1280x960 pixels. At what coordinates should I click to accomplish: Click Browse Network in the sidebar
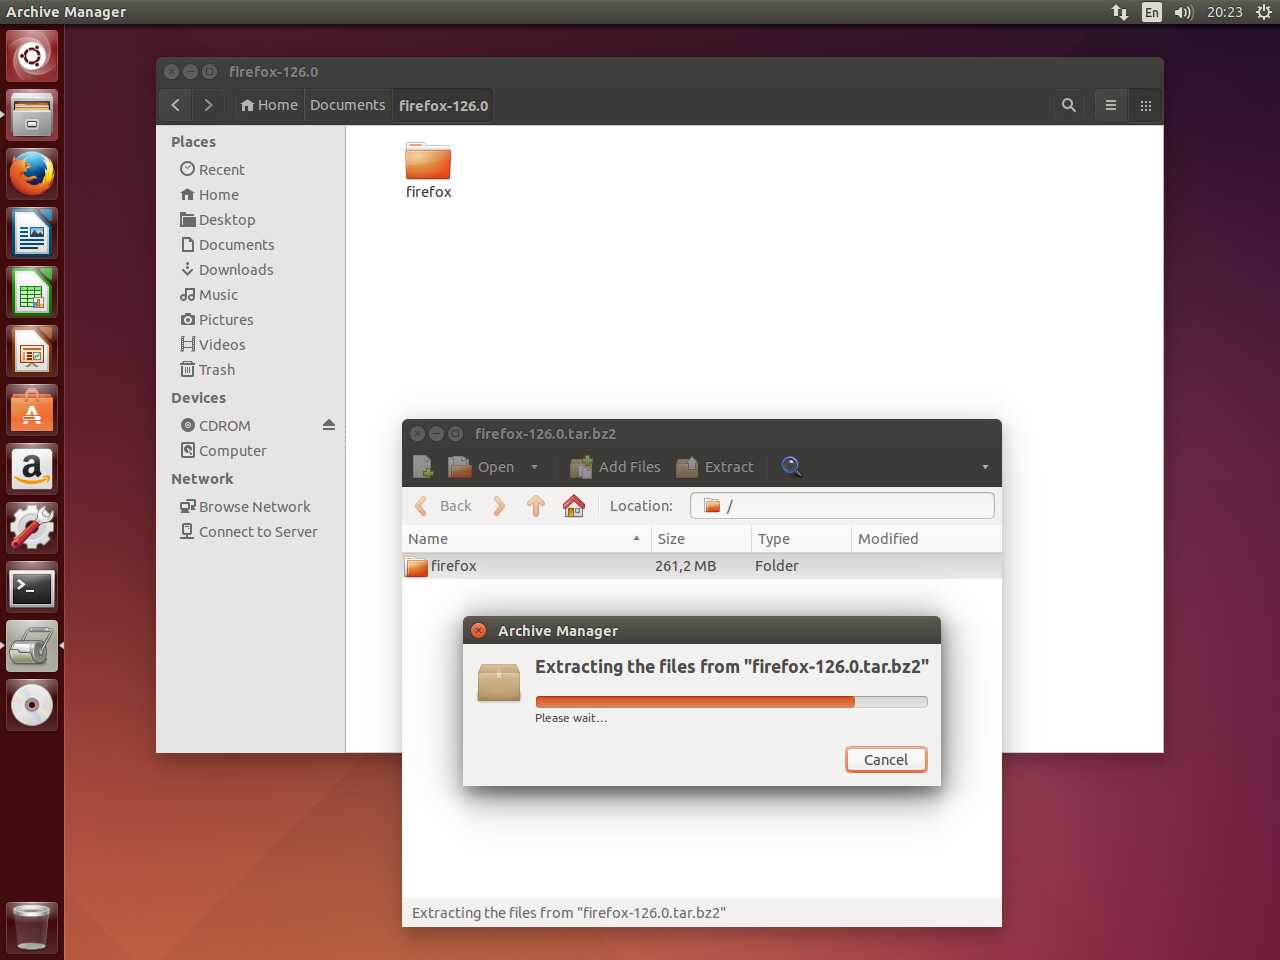pyautogui.click(x=254, y=507)
